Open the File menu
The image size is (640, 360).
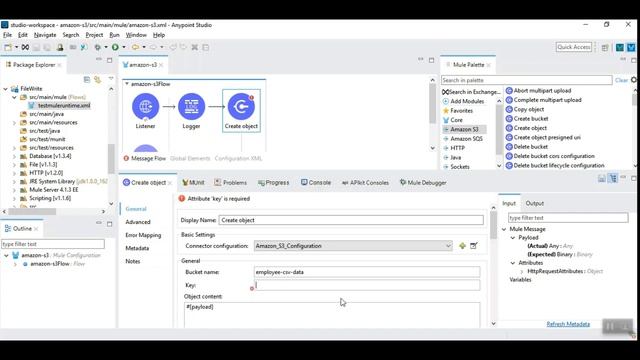point(7,35)
